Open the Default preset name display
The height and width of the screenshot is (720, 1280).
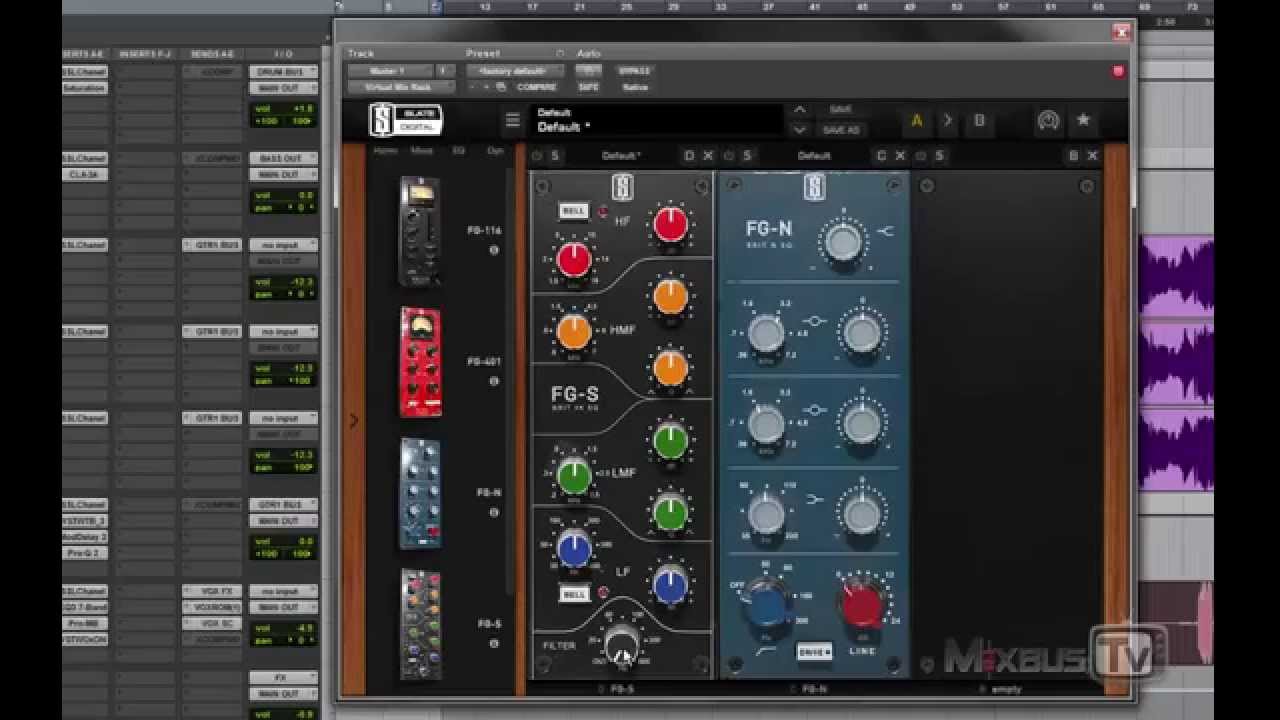tap(657, 121)
